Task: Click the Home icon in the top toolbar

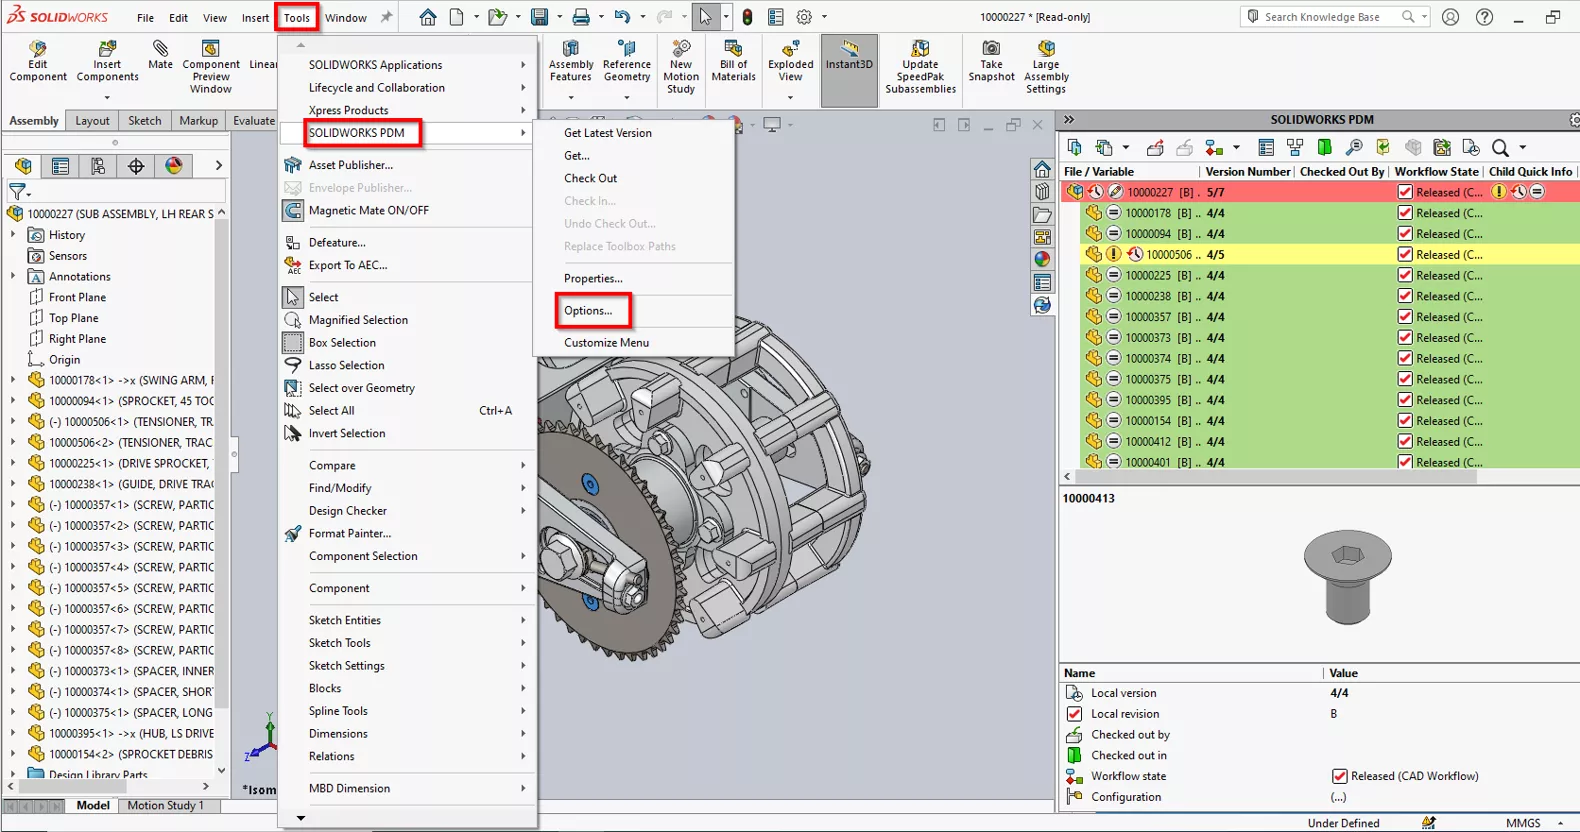Action: click(428, 17)
